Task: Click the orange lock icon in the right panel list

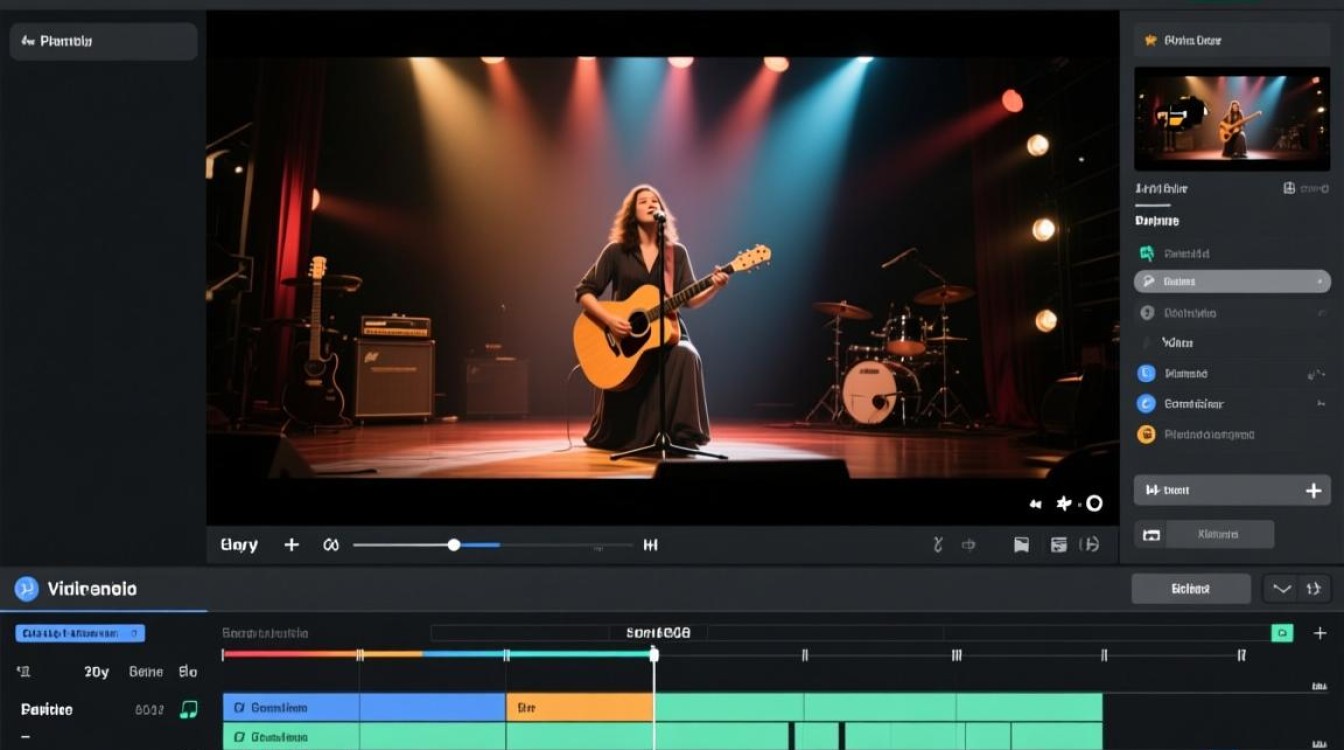Action: tap(1147, 434)
